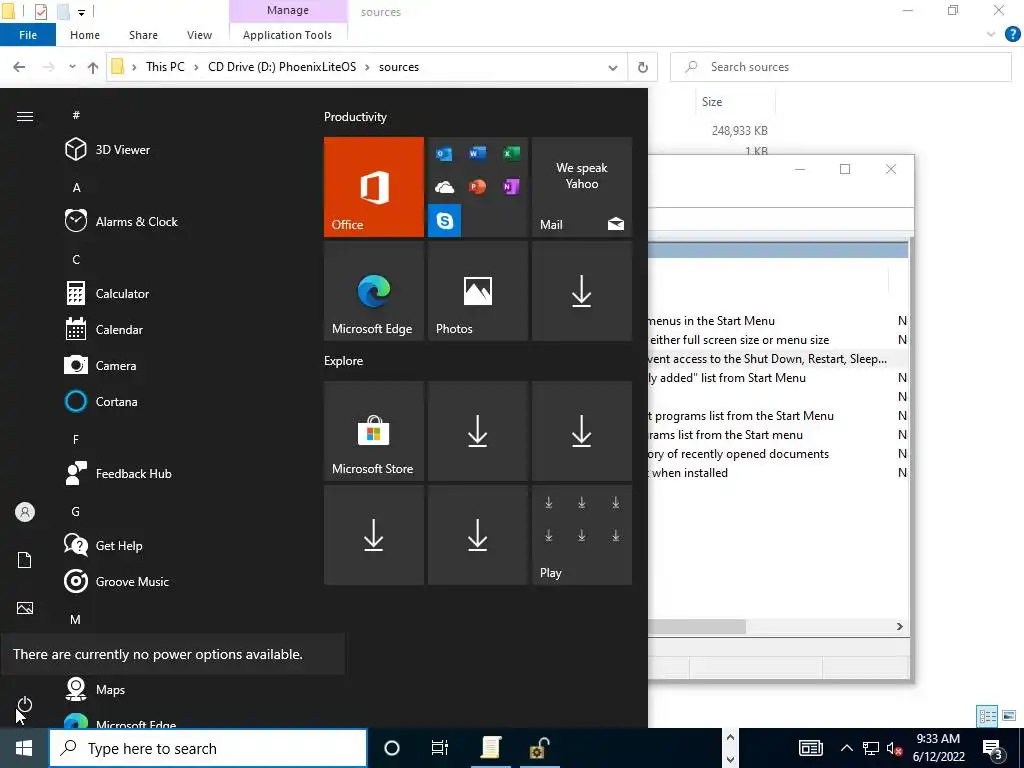Open the notepad-like taskbar app
The width and height of the screenshot is (1024, 768).
(490, 748)
